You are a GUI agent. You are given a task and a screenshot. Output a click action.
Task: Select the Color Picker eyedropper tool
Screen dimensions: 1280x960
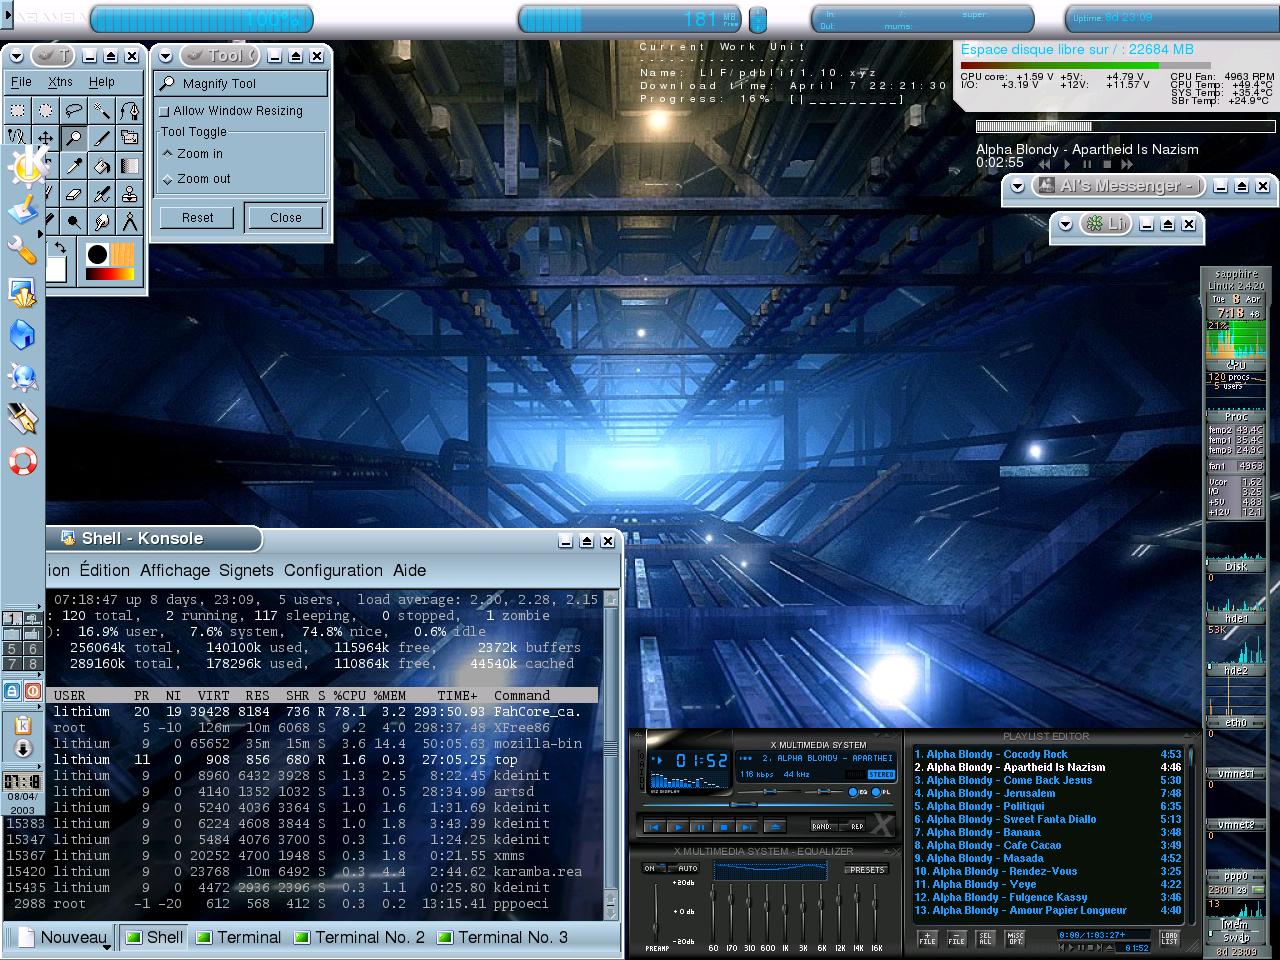point(73,166)
